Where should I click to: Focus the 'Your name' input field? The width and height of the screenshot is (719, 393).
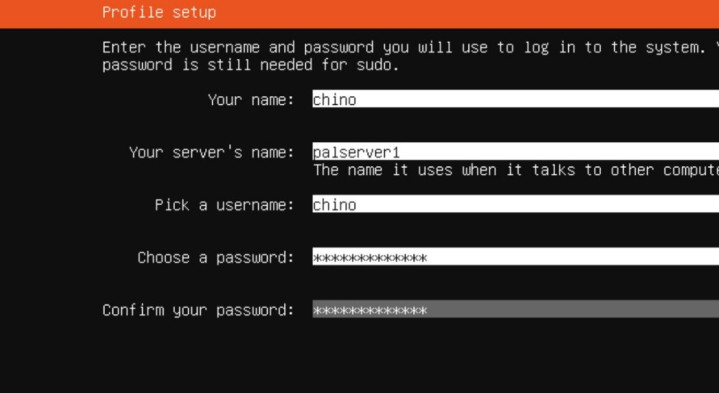(x=515, y=99)
